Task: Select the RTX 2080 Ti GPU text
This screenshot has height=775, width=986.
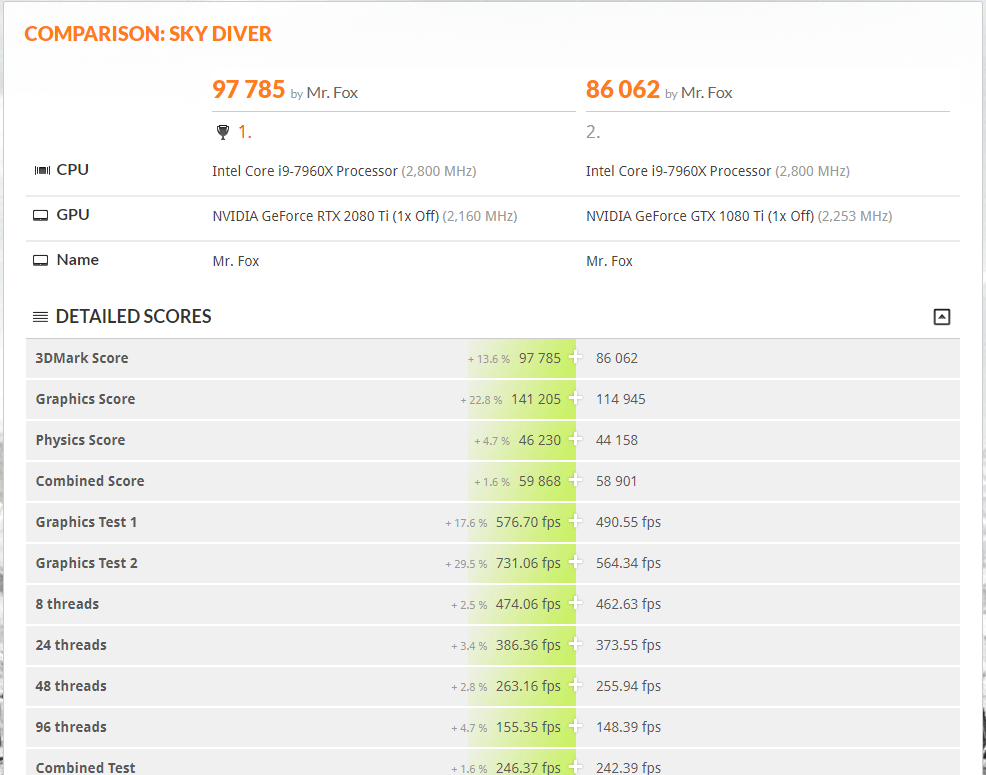Action: click(326, 216)
